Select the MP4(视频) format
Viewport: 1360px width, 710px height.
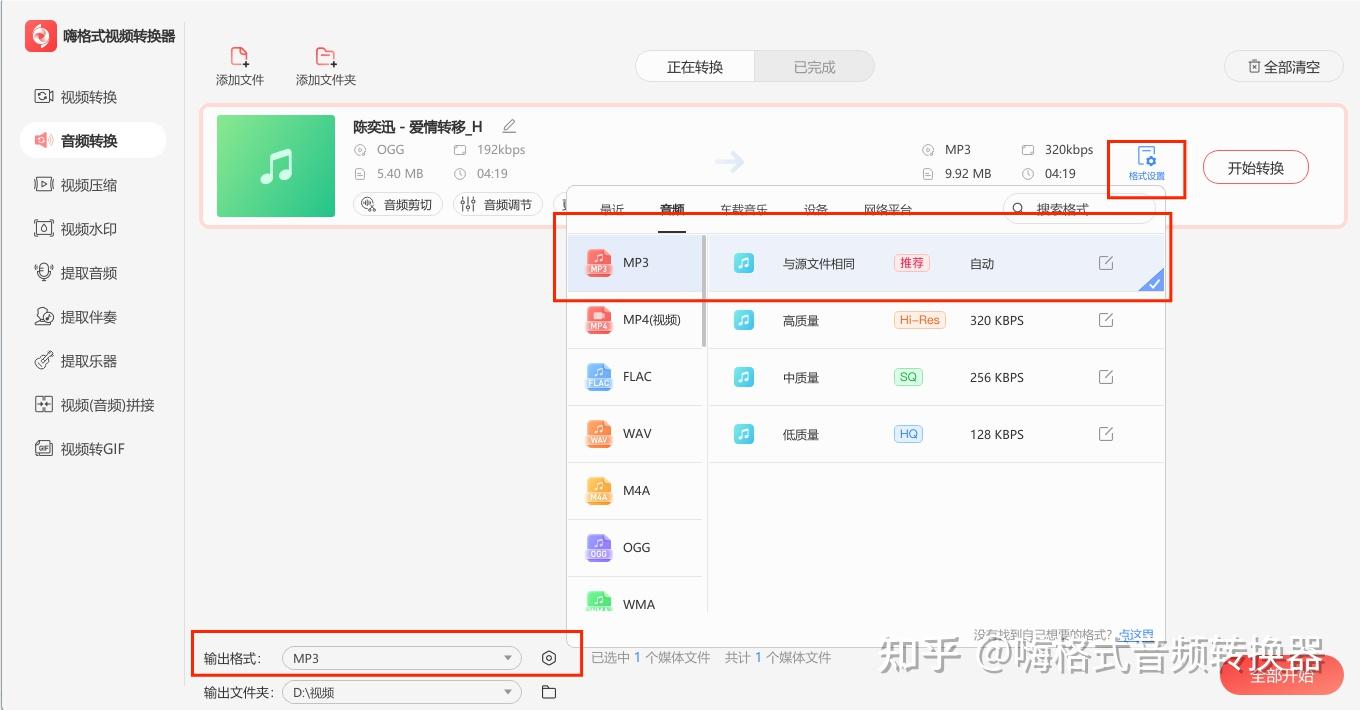tap(635, 320)
